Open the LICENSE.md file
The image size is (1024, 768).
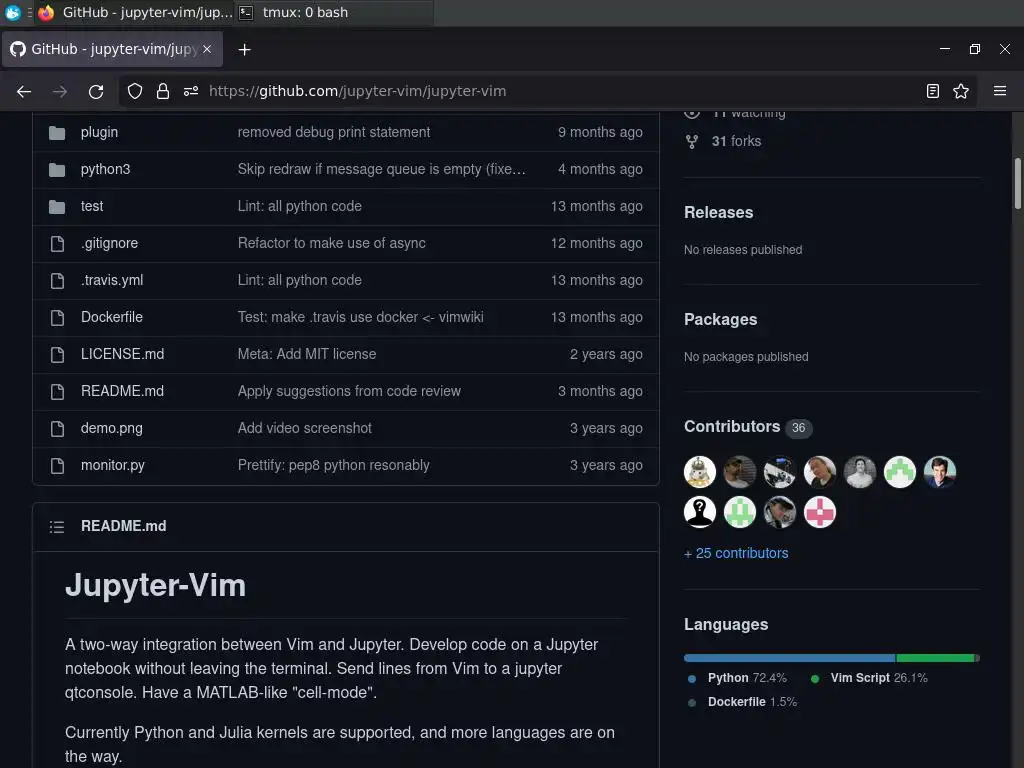[x=122, y=354]
